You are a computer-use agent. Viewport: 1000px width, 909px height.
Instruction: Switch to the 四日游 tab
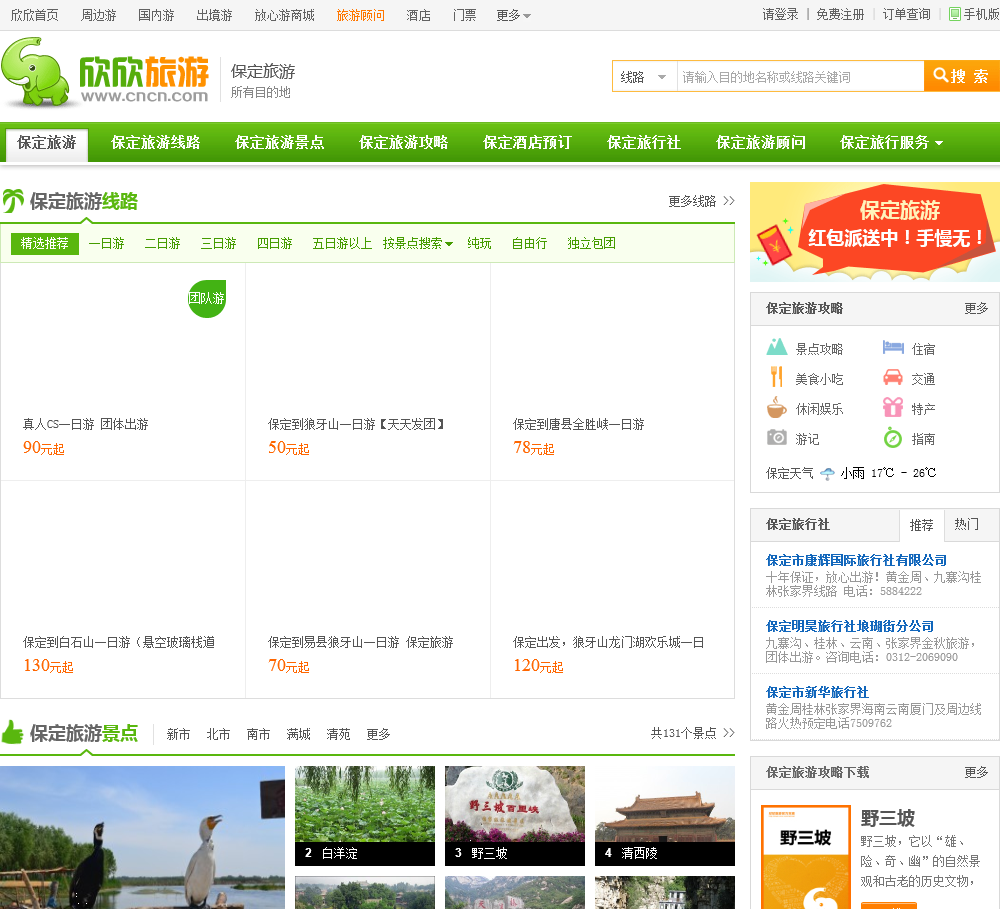pyautogui.click(x=275, y=243)
